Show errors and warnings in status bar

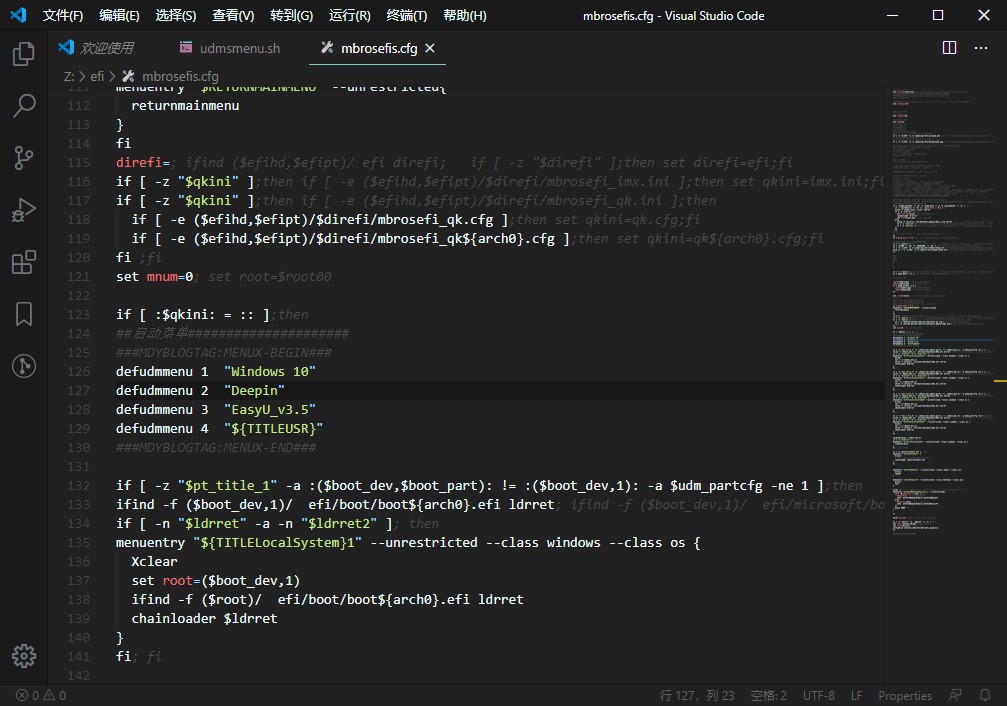(x=41, y=695)
